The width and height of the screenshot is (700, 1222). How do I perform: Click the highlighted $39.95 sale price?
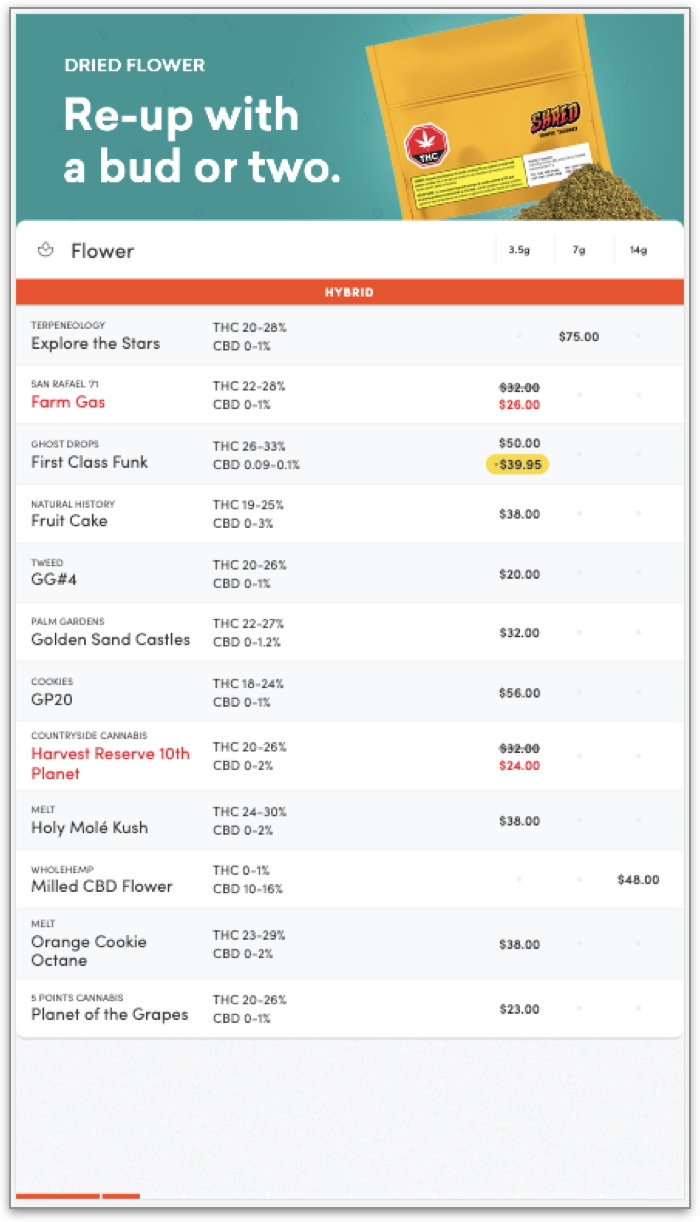point(518,464)
